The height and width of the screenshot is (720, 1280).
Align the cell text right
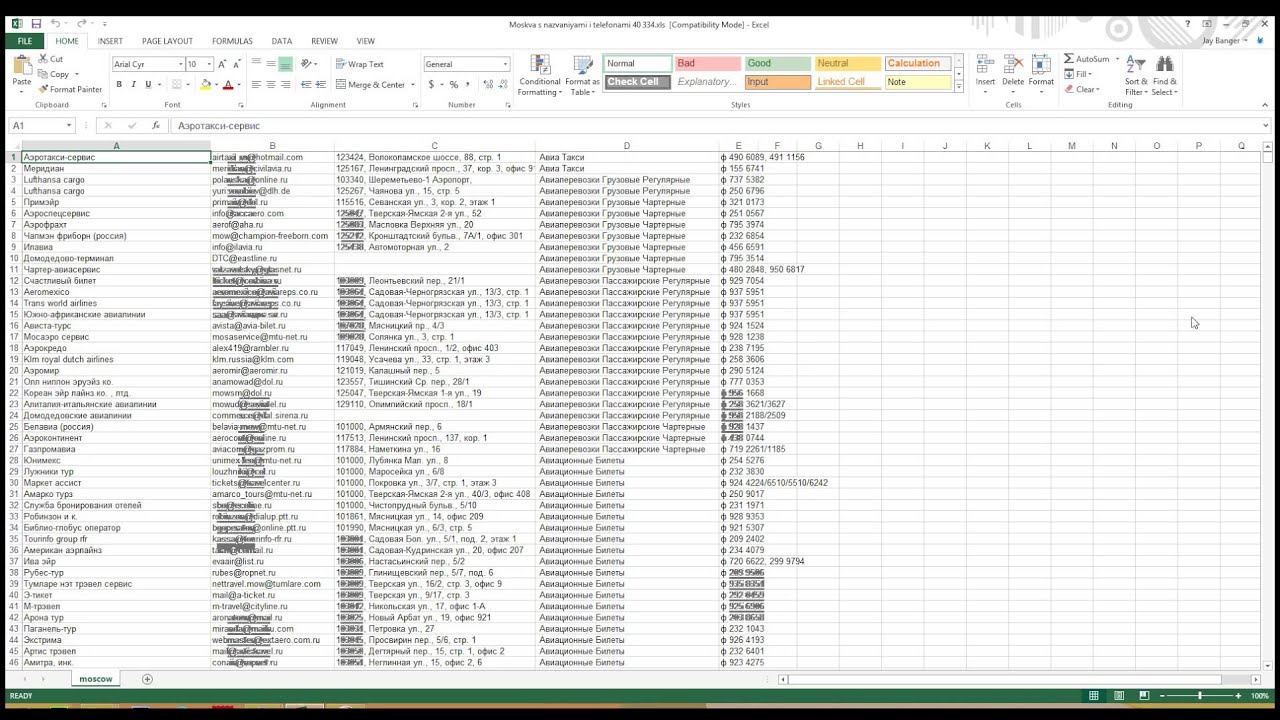286,85
